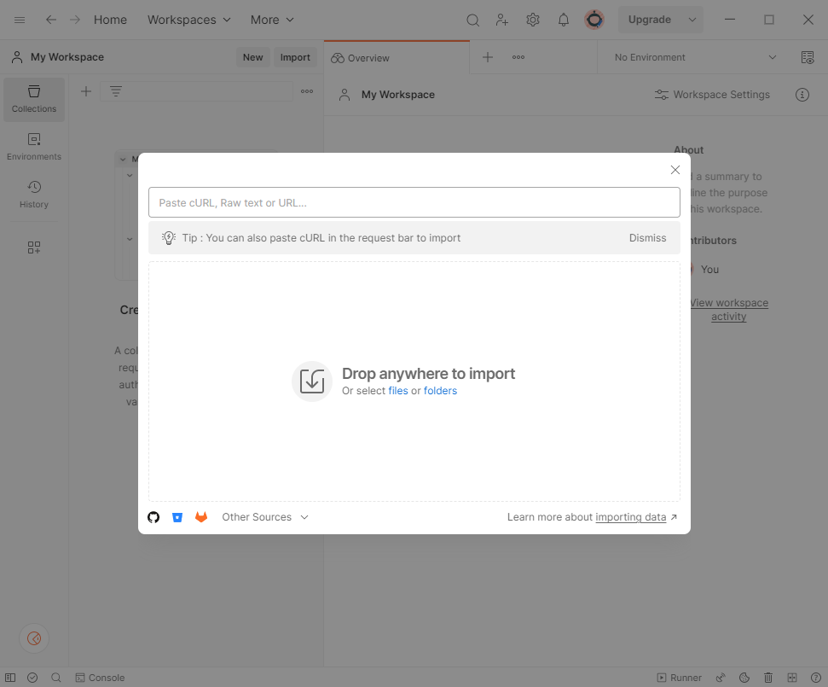Close the import dialog with X
828x687 pixels.
pos(675,170)
